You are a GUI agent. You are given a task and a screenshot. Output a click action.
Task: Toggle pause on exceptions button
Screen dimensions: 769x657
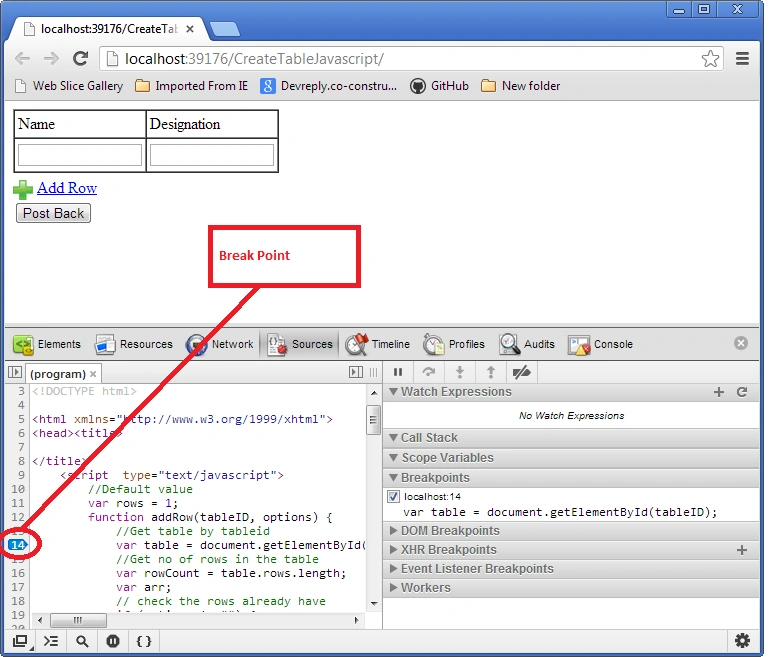(x=113, y=641)
